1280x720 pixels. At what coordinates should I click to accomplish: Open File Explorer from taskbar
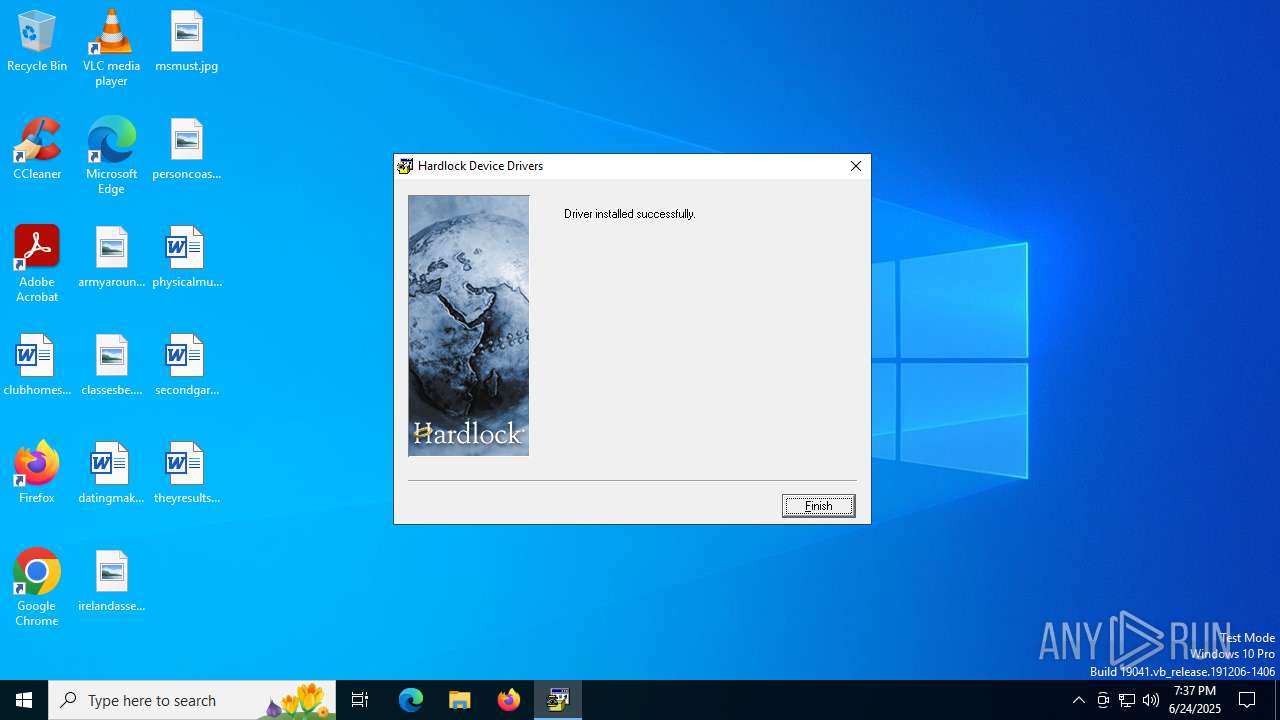460,700
